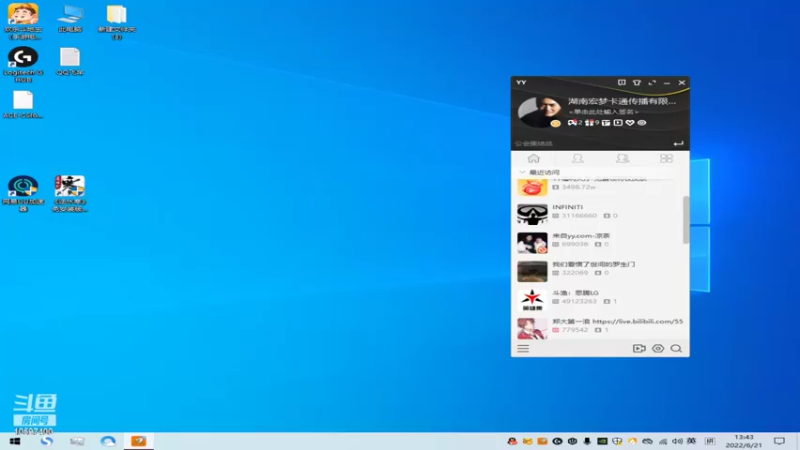This screenshot has height=450, width=800.
Task: Click the gold badge on the avatar
Action: pos(556,123)
